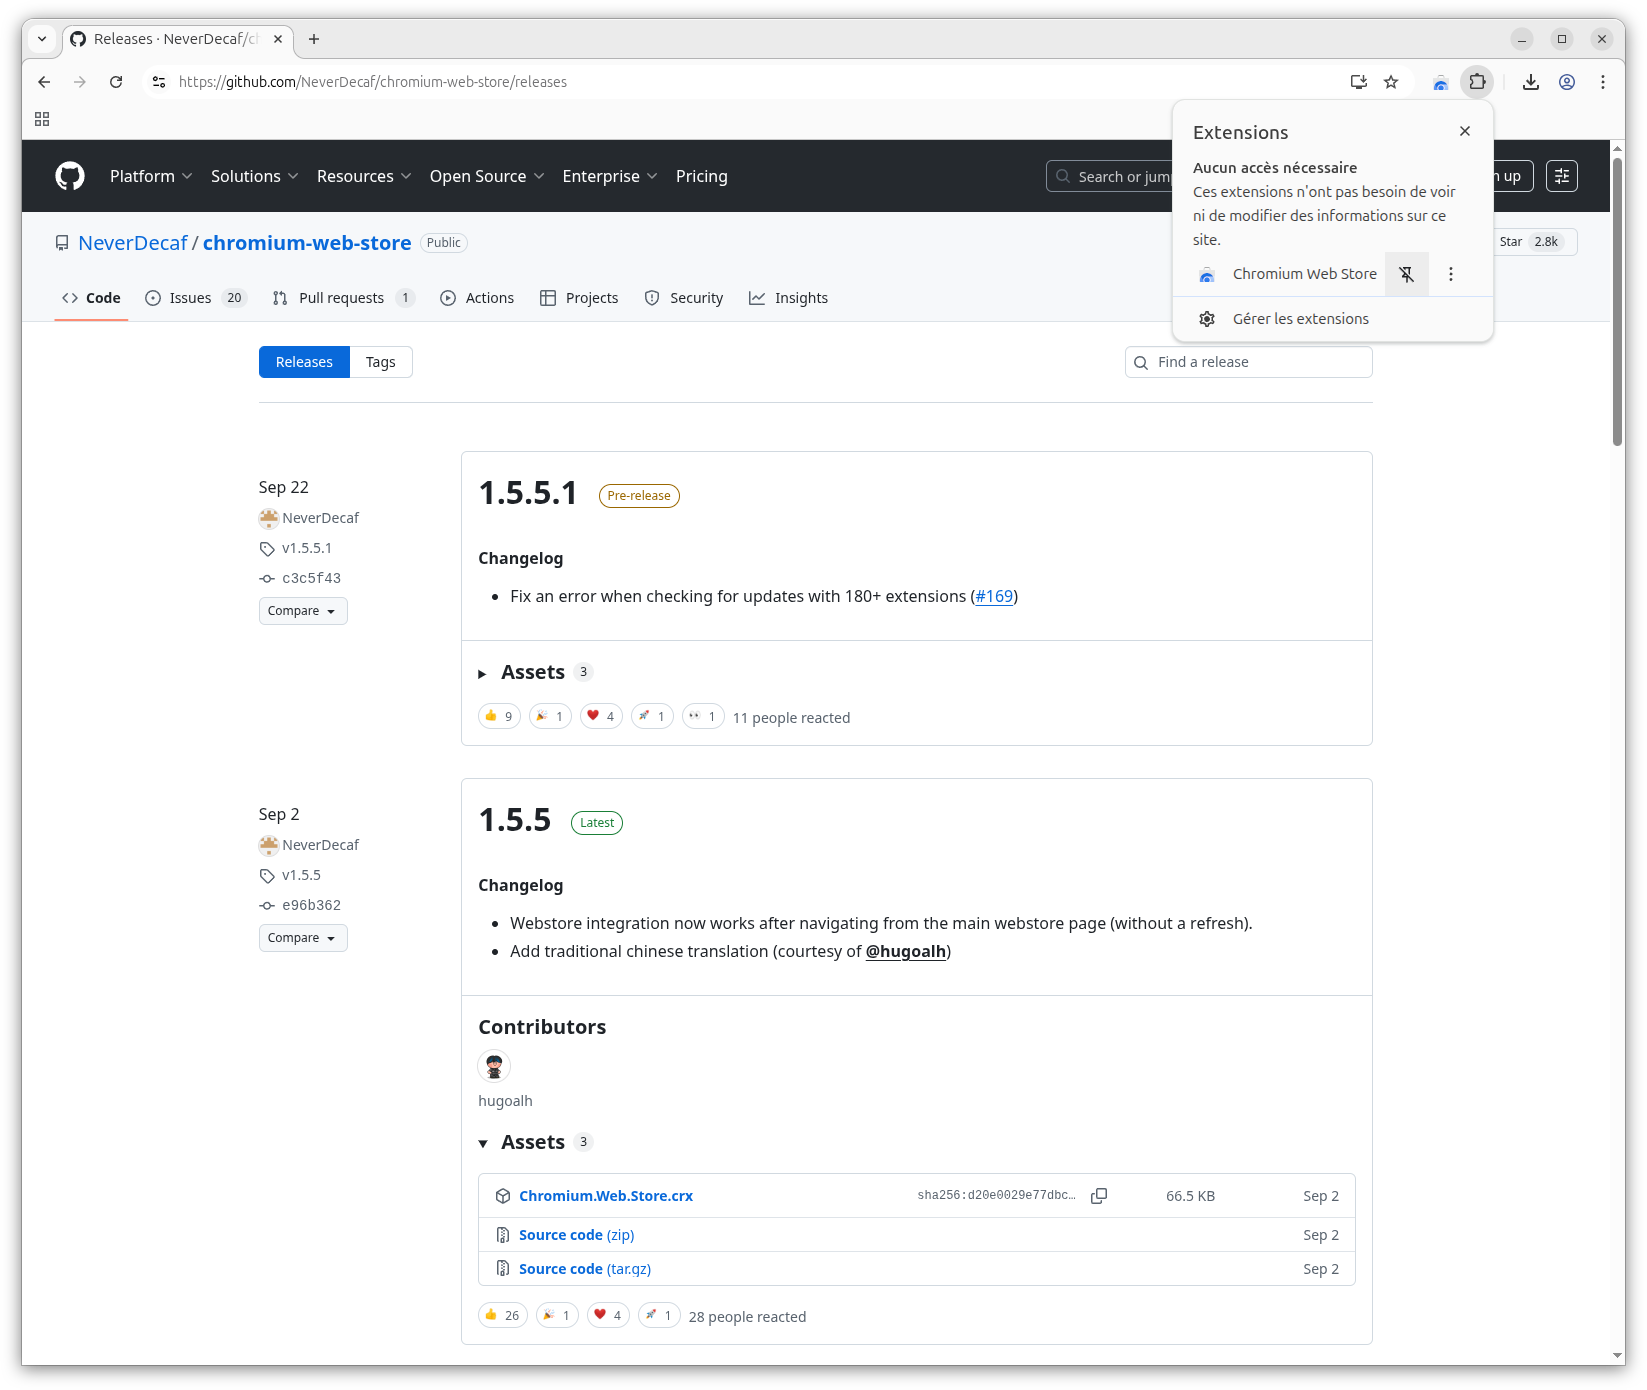The height and width of the screenshot is (1390, 1647).
Task: Unpin the Chromium Web Store extension
Action: pos(1406,274)
